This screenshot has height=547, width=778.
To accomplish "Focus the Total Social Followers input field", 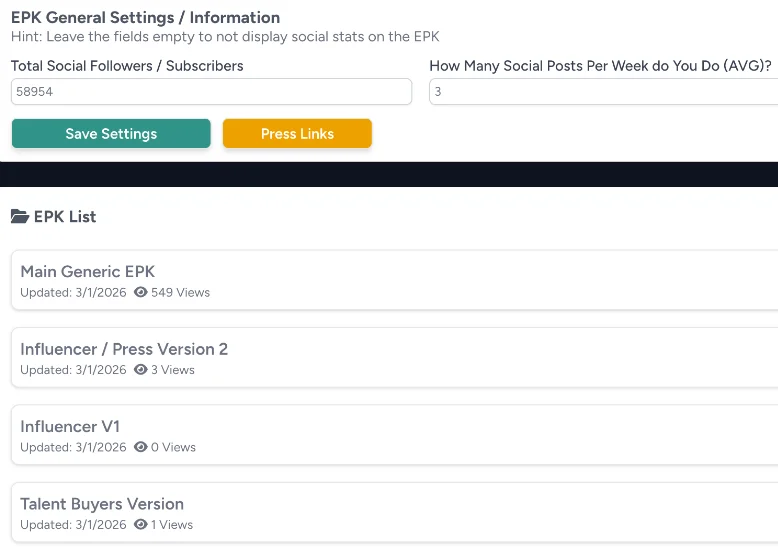I will point(211,92).
